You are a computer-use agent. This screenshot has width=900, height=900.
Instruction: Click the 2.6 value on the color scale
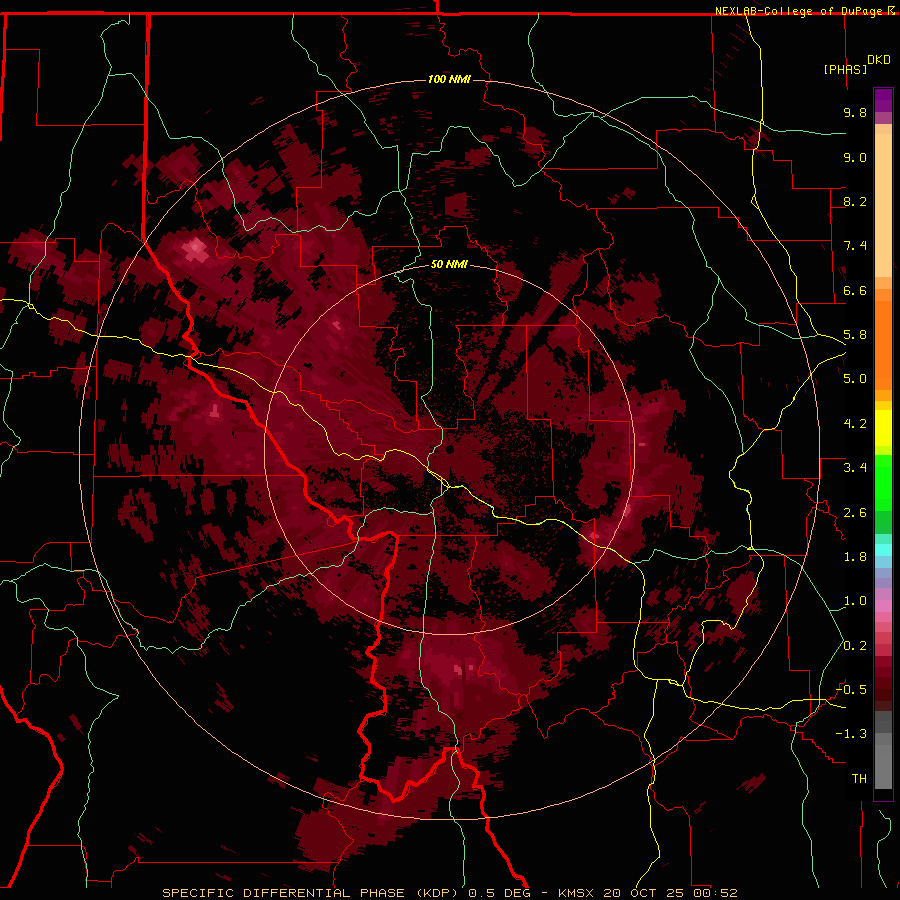pyautogui.click(x=855, y=513)
